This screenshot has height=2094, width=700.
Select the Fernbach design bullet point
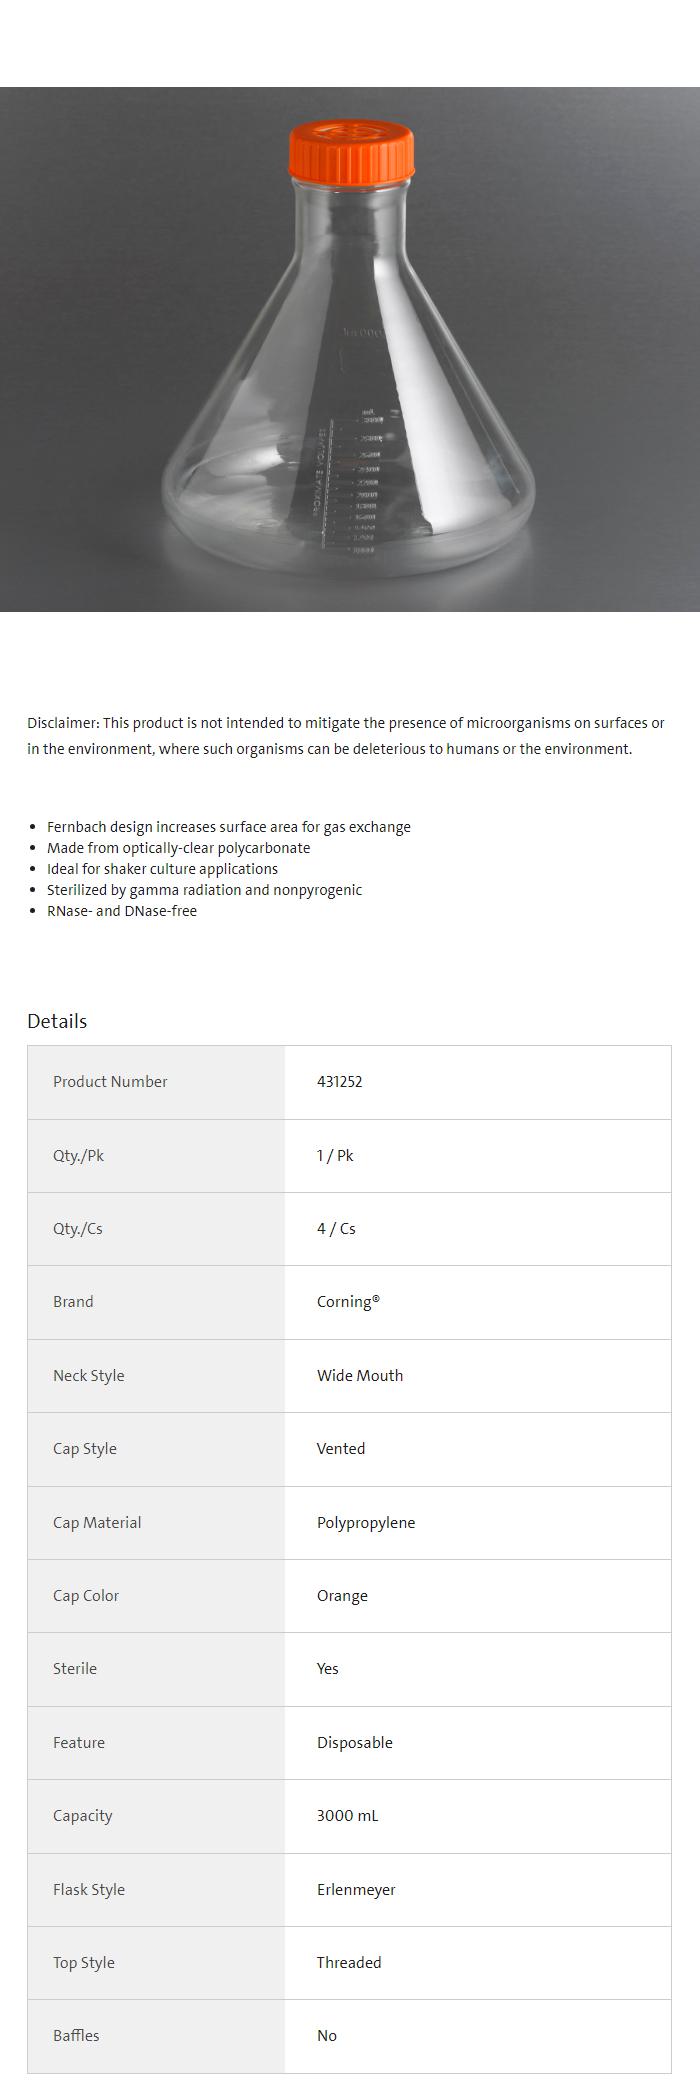[x=228, y=827]
